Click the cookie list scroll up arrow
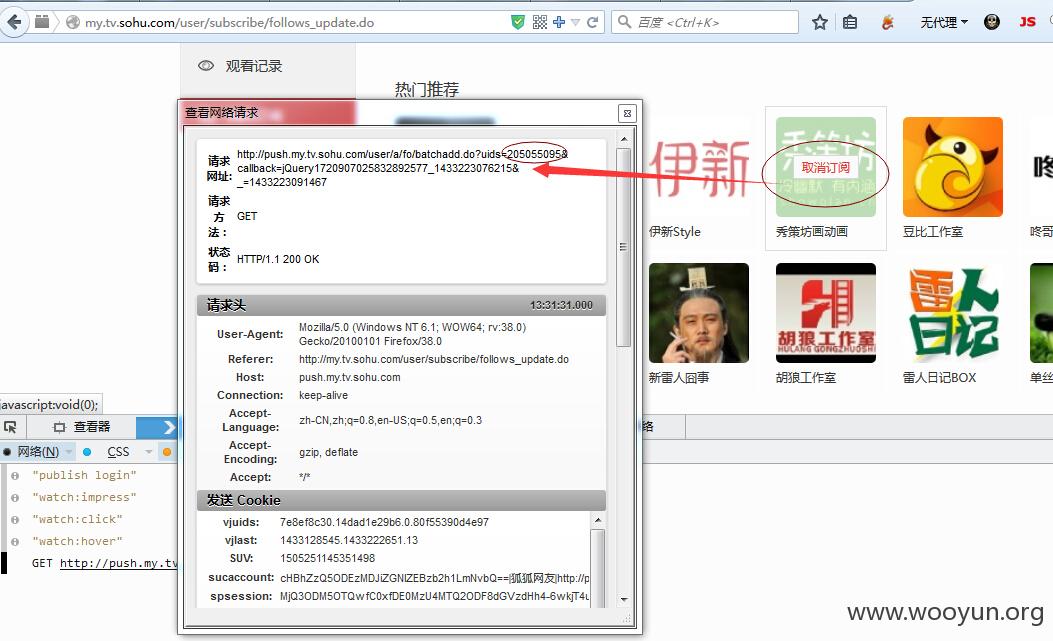The width and height of the screenshot is (1053, 641). (598, 520)
